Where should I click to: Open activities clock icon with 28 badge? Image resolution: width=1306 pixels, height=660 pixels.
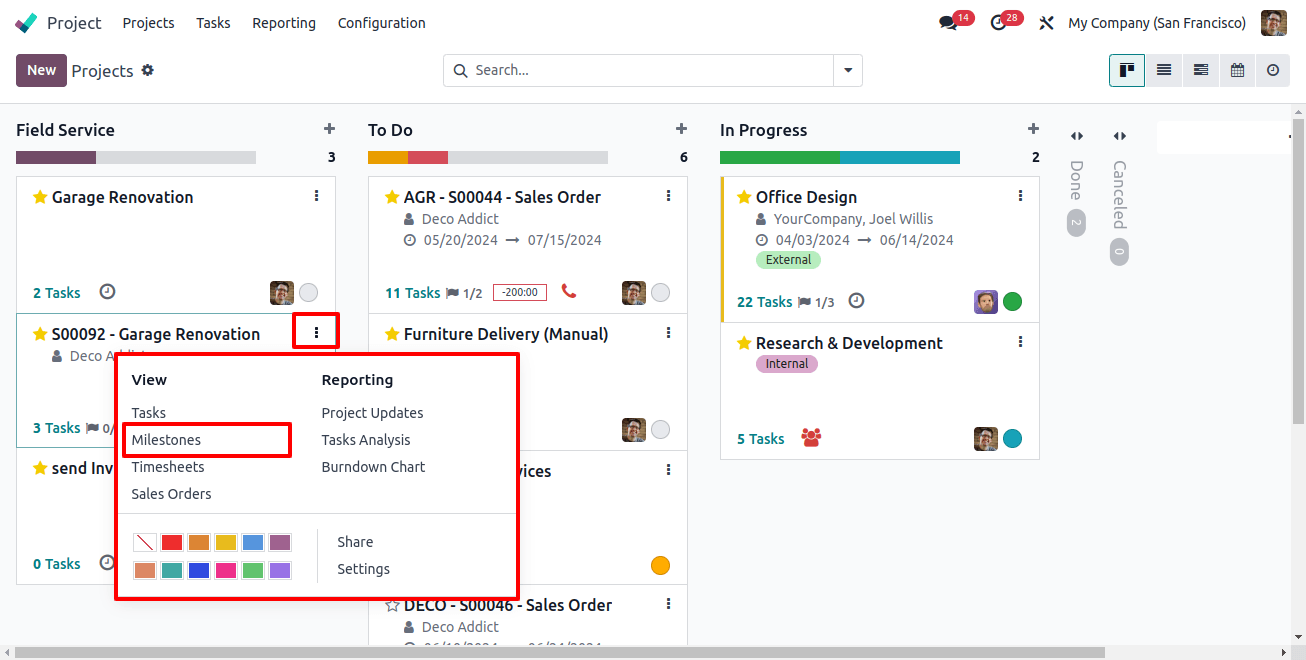(x=998, y=23)
